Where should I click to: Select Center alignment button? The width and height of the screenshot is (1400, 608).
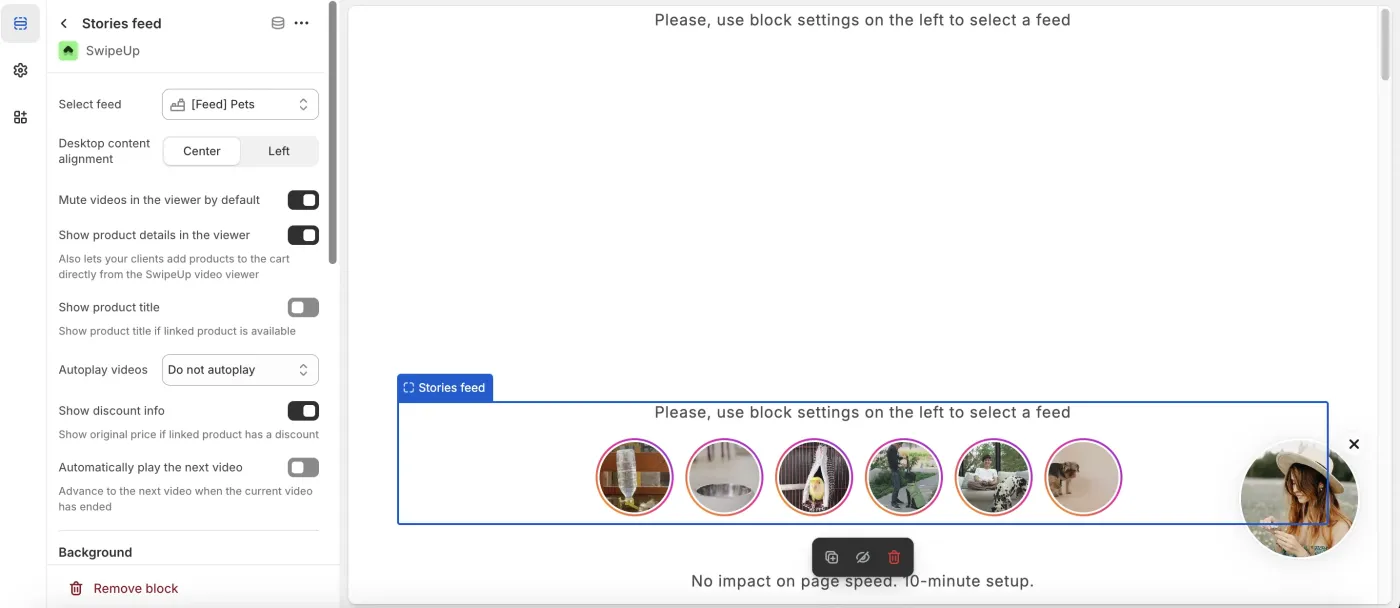(x=201, y=150)
